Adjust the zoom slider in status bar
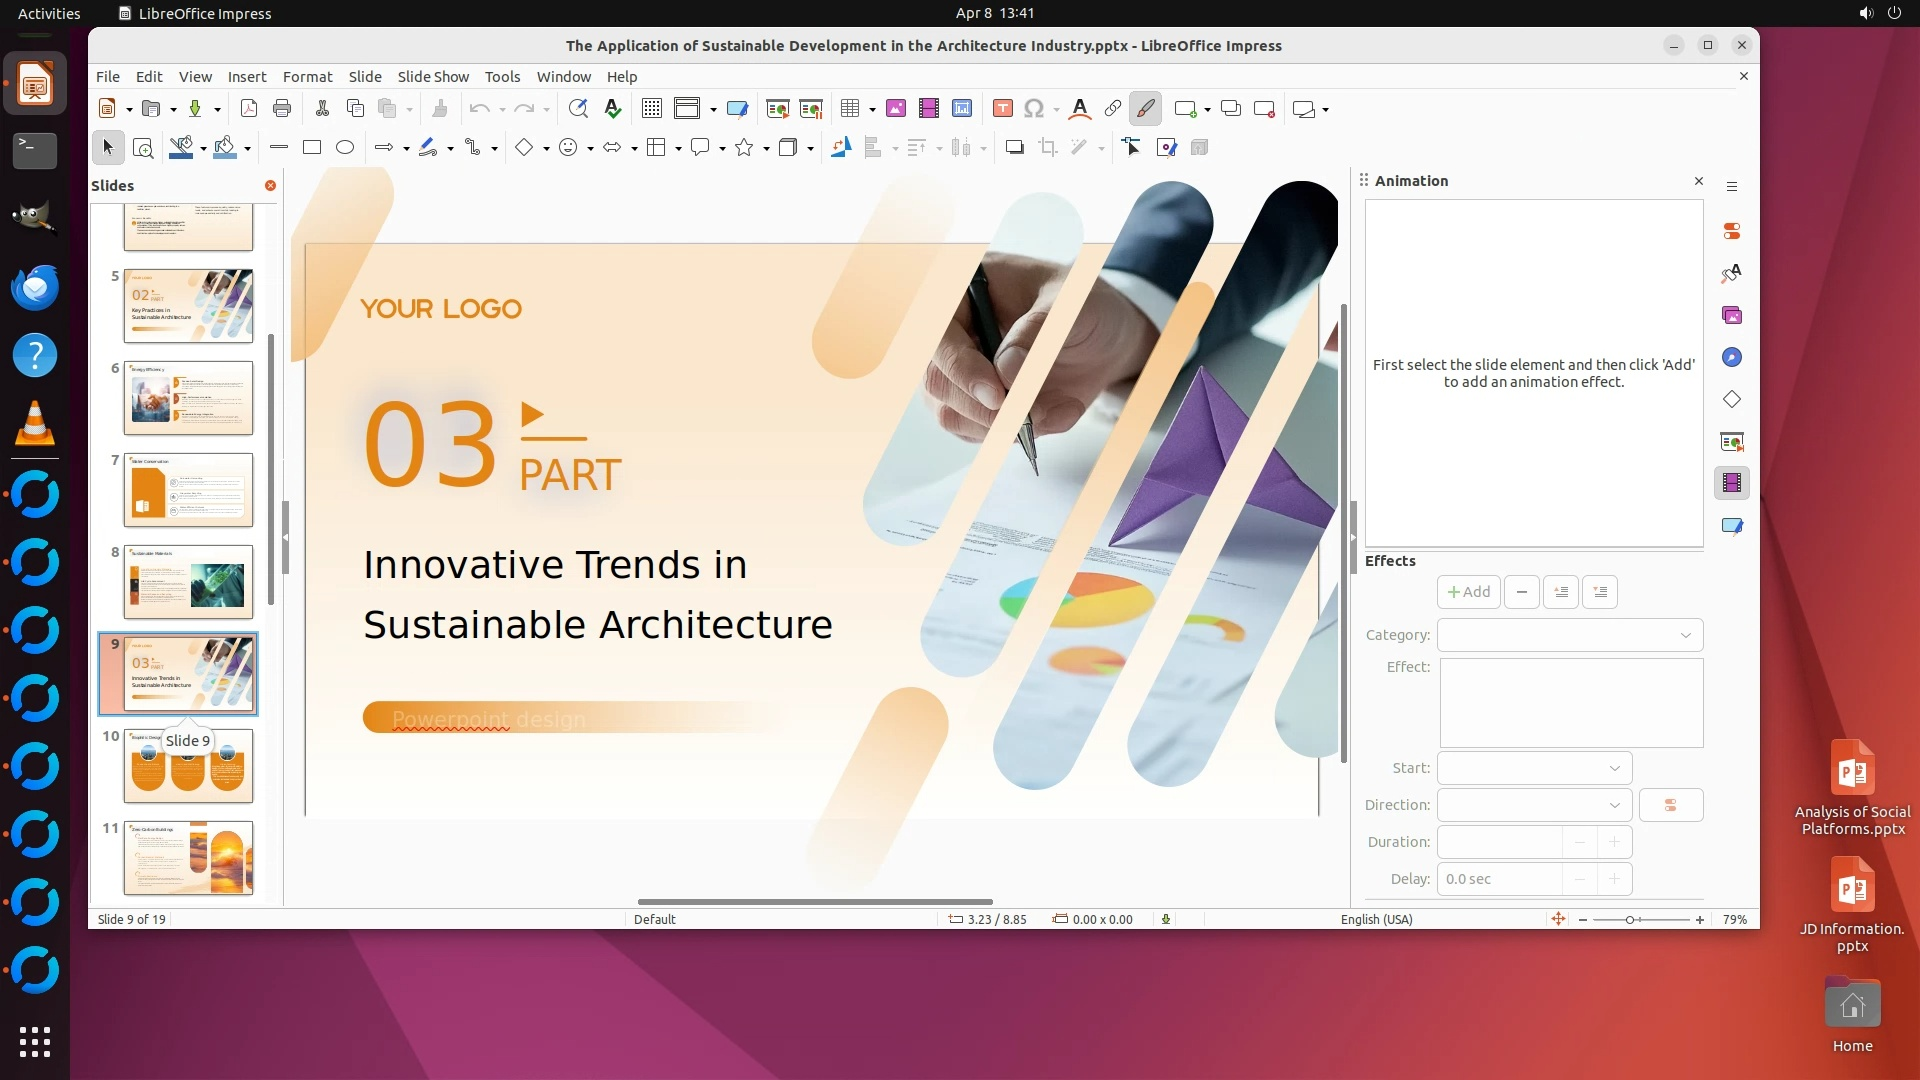Image resolution: width=1920 pixels, height=1080 pixels. click(x=1630, y=920)
